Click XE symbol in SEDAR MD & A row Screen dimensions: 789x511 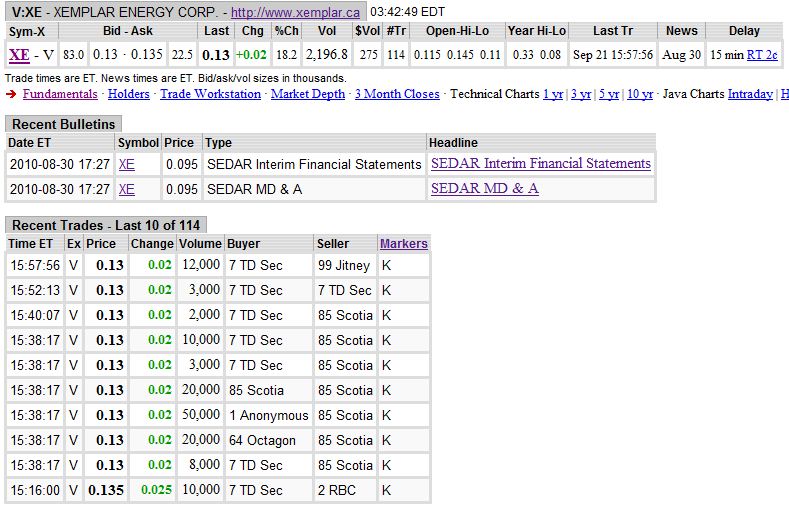click(127, 190)
